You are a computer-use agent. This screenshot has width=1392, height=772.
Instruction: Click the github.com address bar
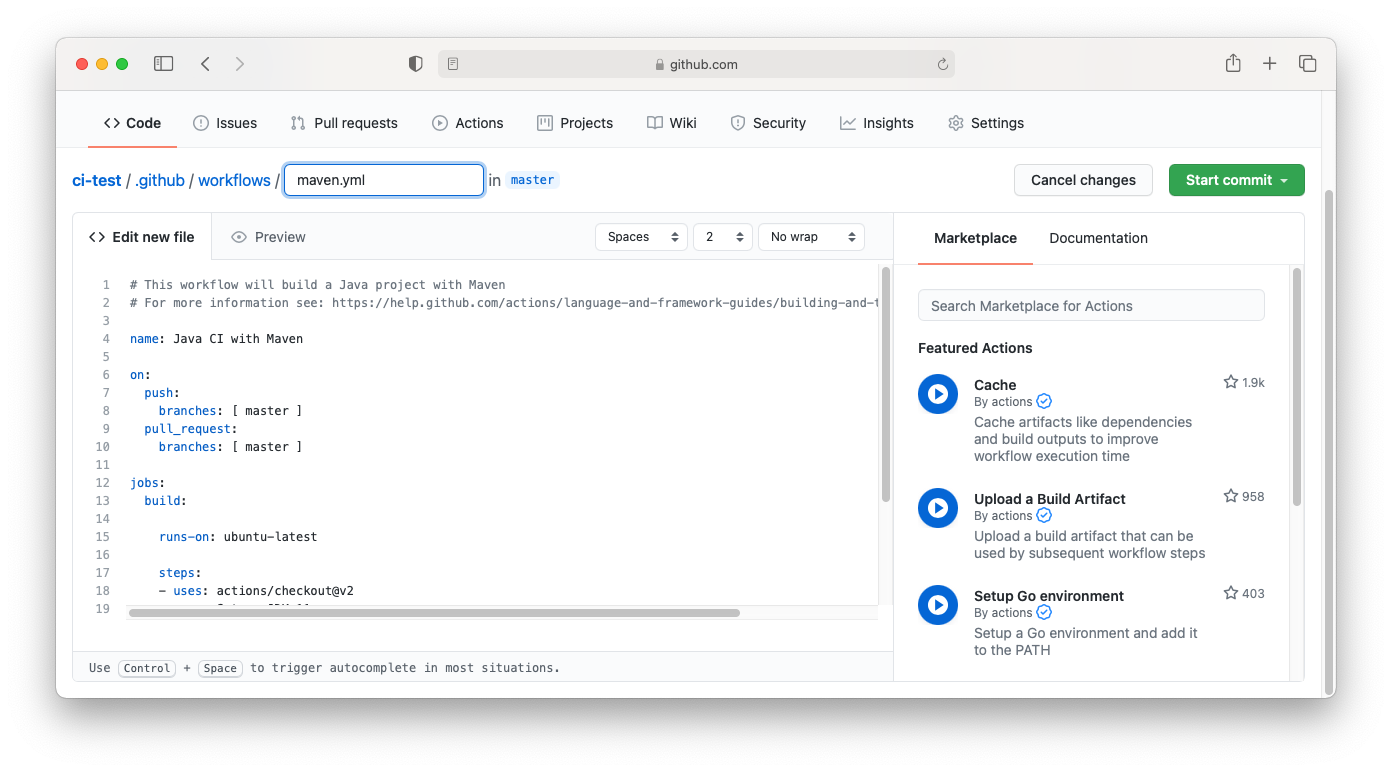[696, 64]
